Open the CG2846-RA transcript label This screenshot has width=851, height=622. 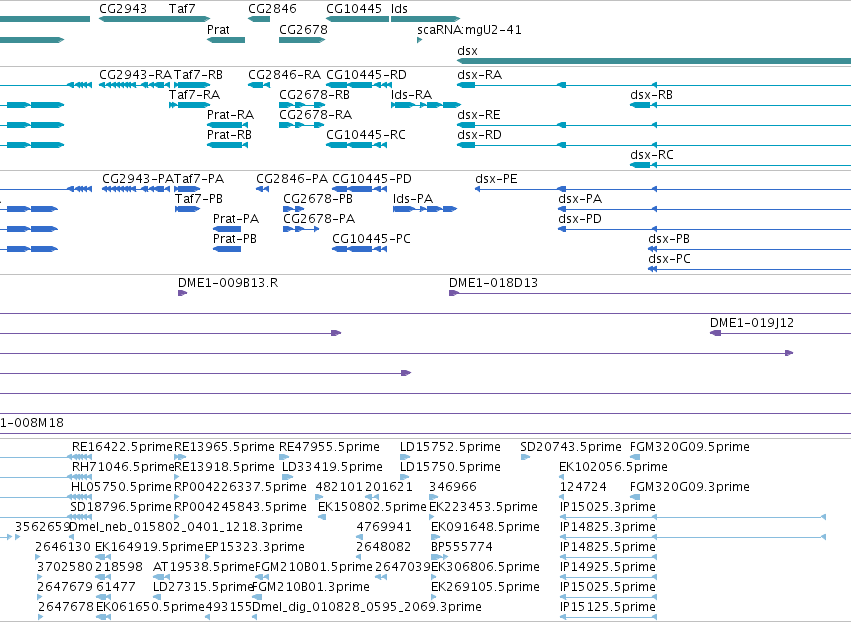[284, 75]
